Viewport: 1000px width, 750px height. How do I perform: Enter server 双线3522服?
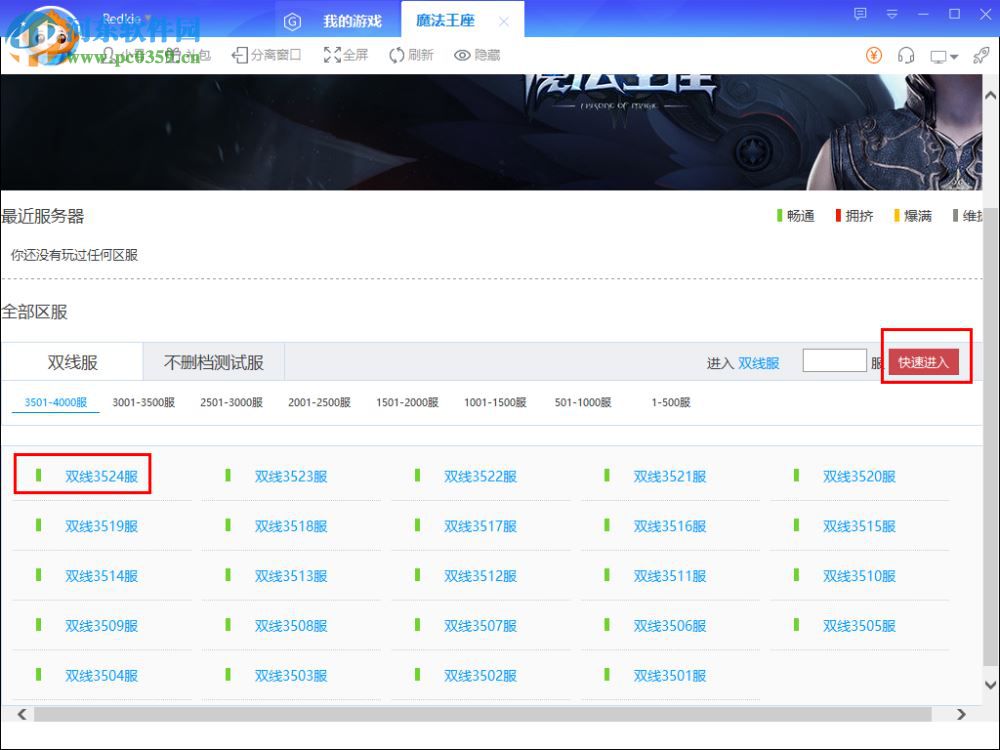pos(480,476)
